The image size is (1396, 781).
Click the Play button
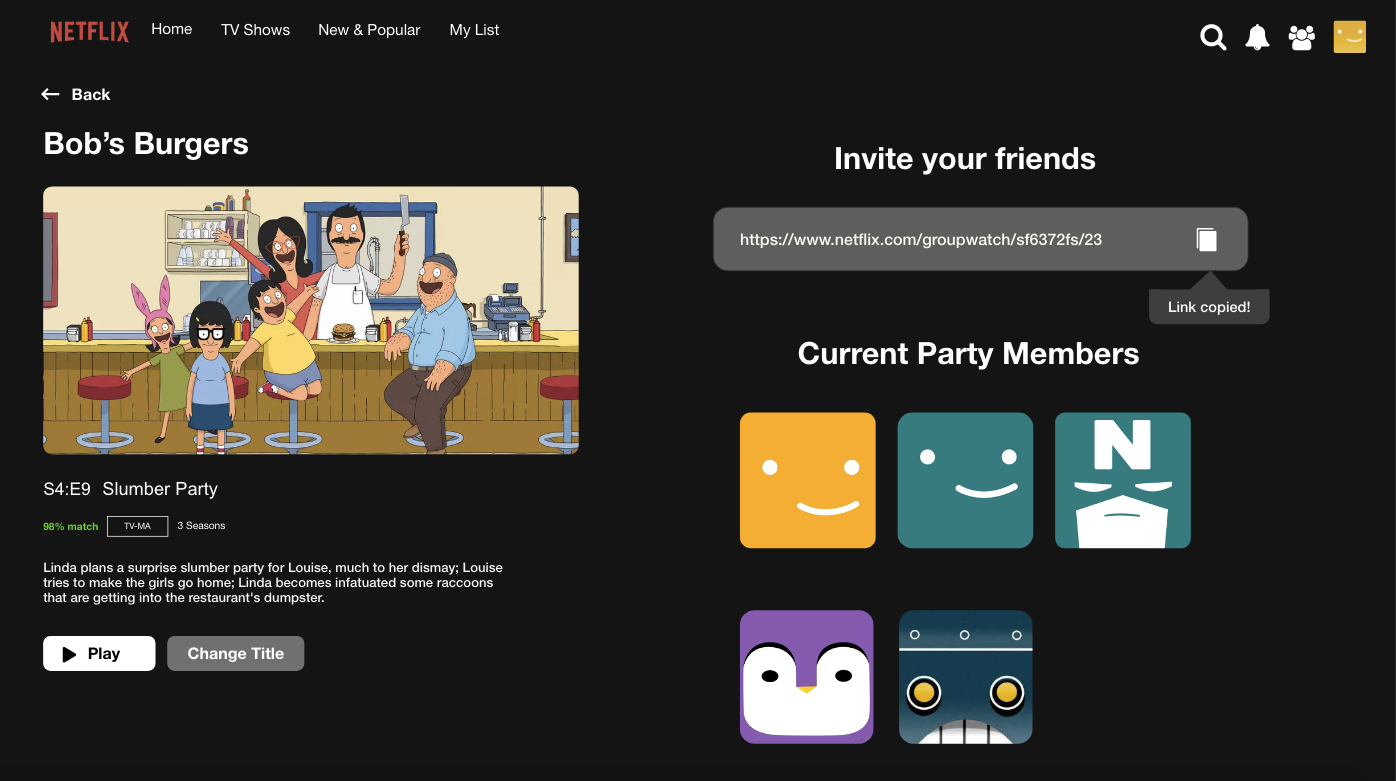coord(99,653)
